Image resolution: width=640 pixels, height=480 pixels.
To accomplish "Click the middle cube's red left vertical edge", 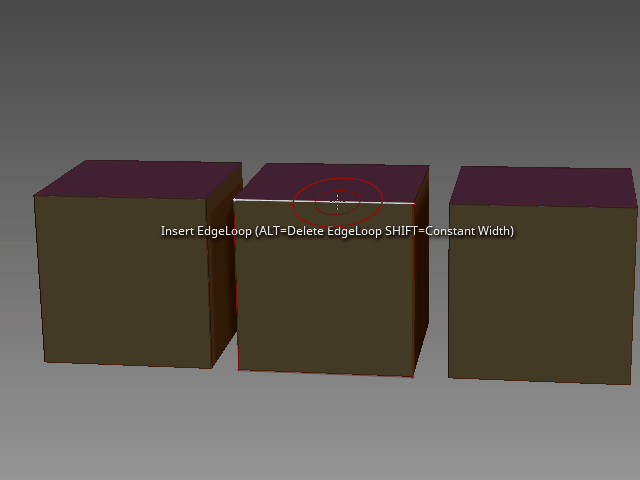I will (x=235, y=290).
